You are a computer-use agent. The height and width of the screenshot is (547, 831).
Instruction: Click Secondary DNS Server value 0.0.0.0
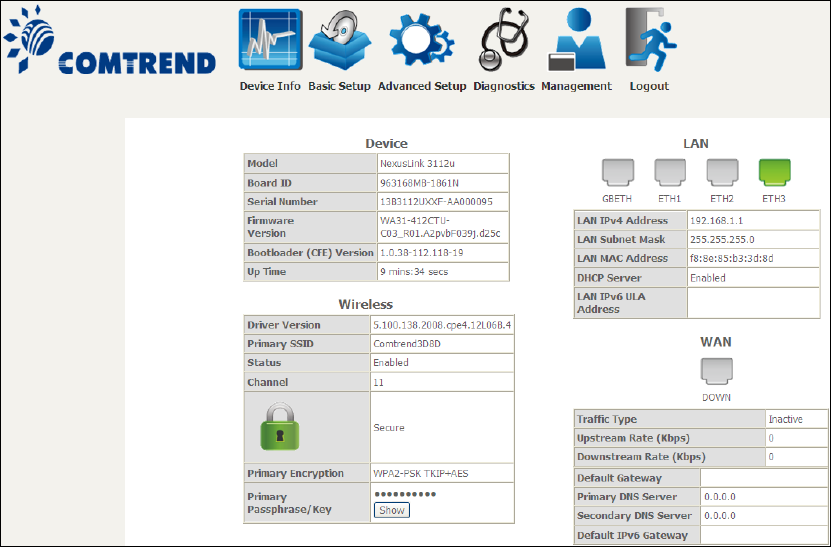click(x=720, y=516)
